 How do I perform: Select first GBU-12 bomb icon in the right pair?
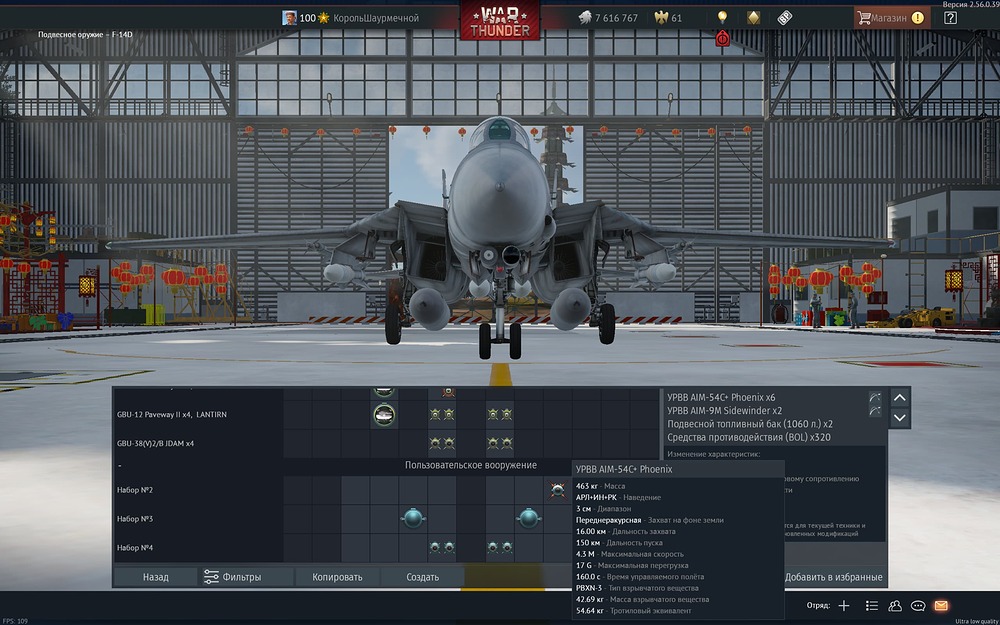(492, 415)
